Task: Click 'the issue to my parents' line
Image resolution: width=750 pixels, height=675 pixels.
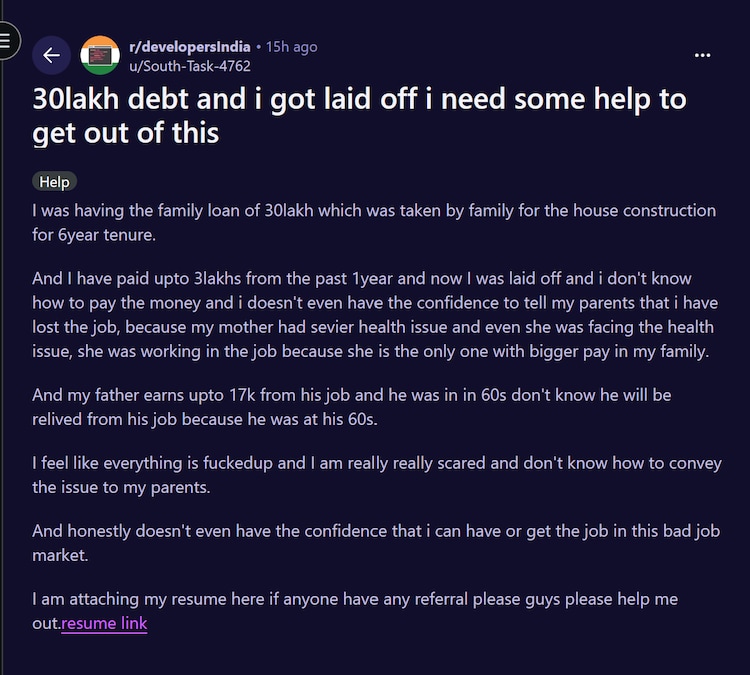Action: (x=121, y=487)
